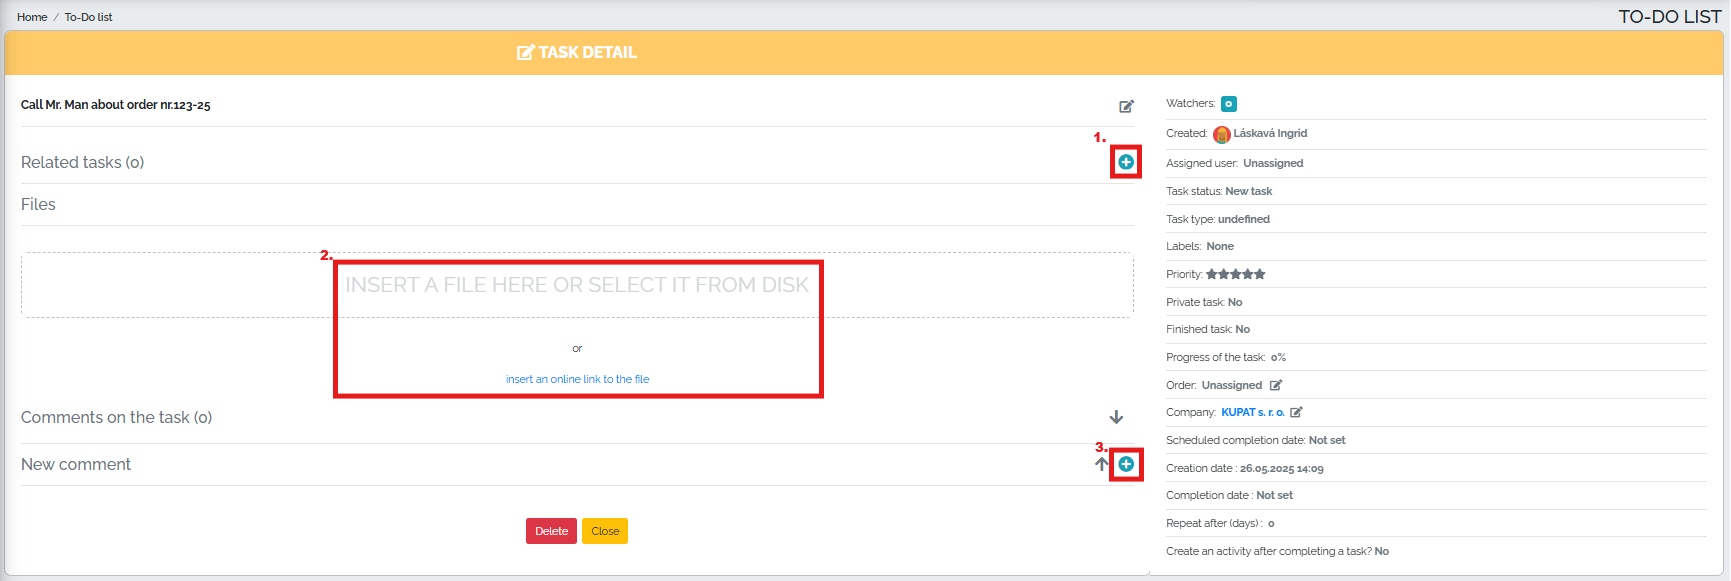This screenshot has height=581, width=1731.
Task: Click the Delete button
Action: (x=551, y=531)
